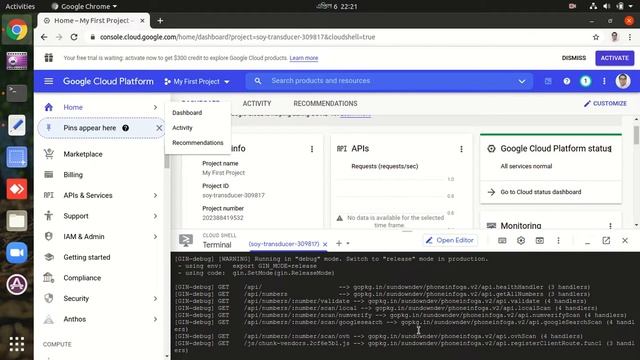Follow the Learn more link
This screenshot has height=360, width=640.
click(x=304, y=58)
